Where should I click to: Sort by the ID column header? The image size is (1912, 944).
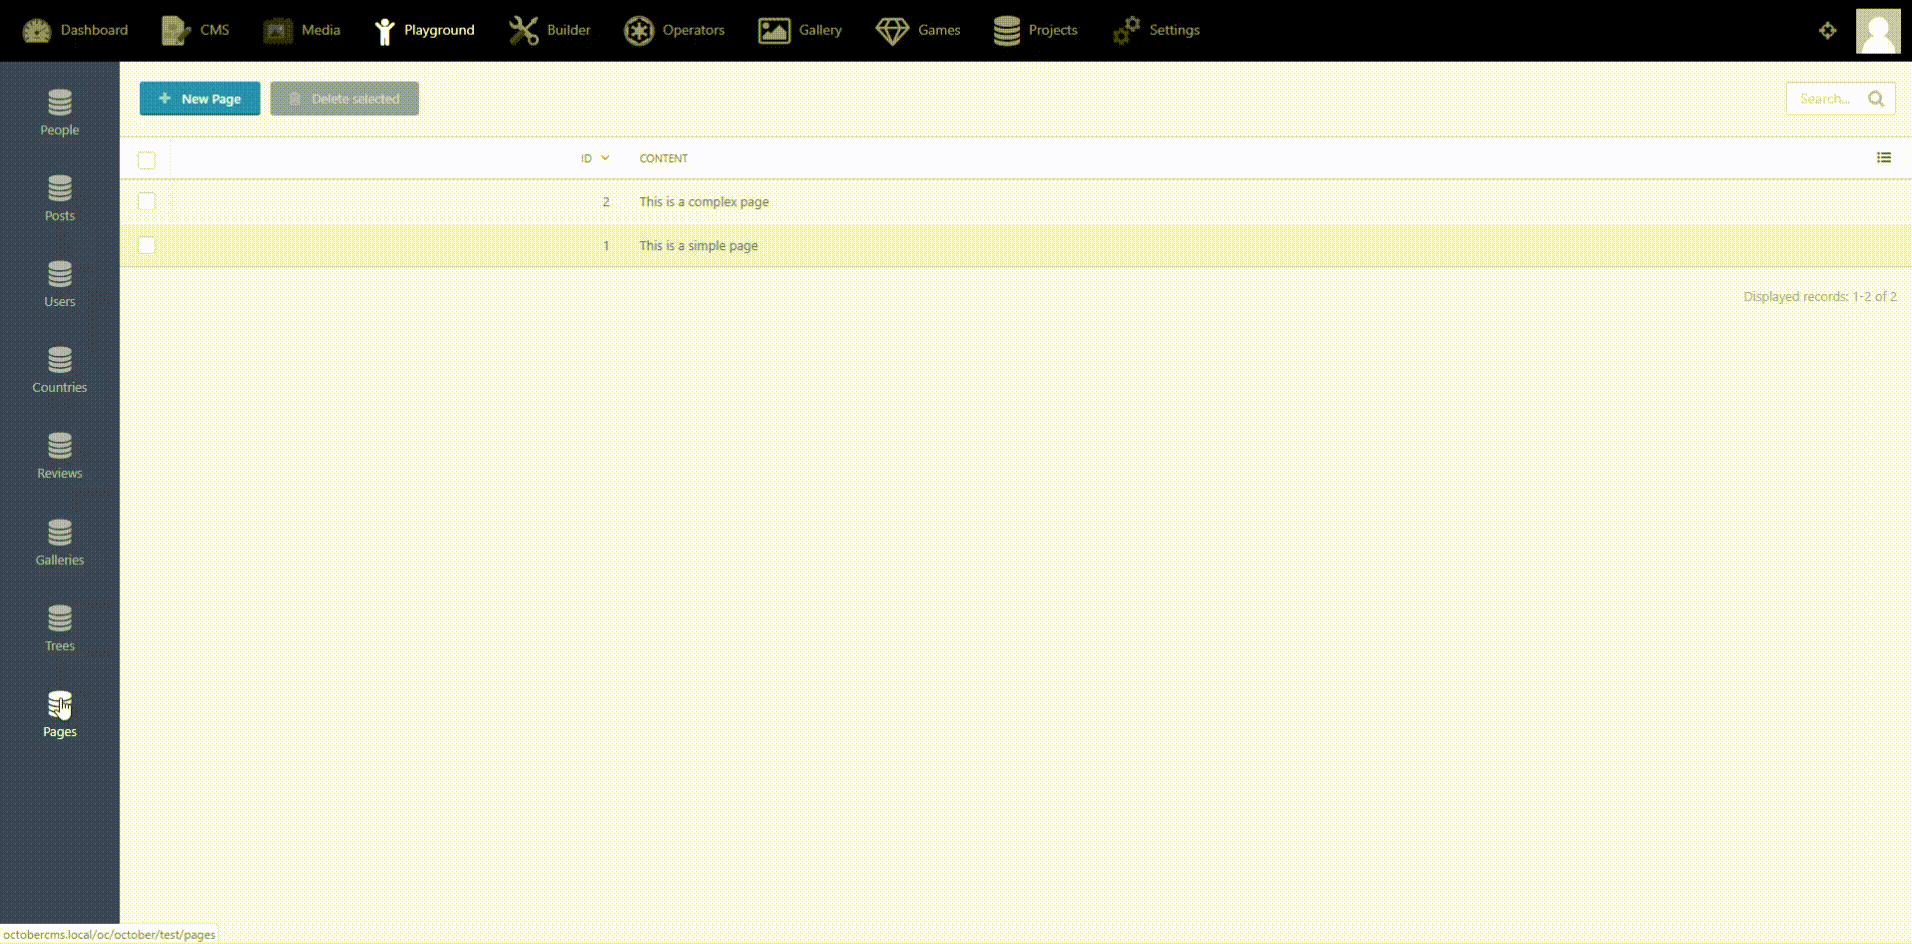tap(595, 158)
